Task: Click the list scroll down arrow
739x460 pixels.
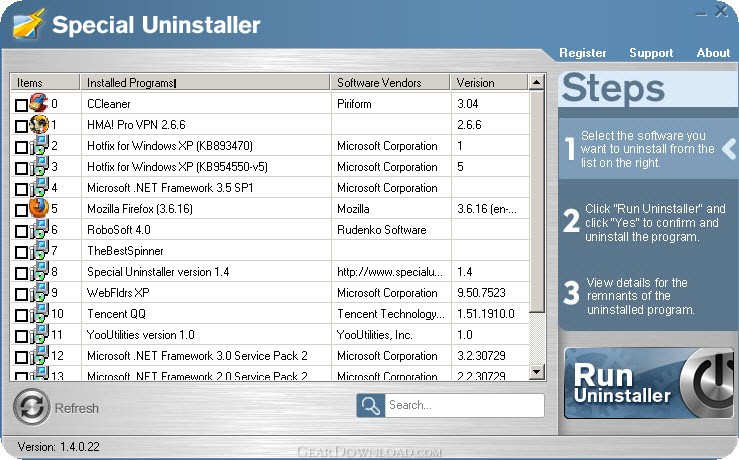Action: pos(536,372)
